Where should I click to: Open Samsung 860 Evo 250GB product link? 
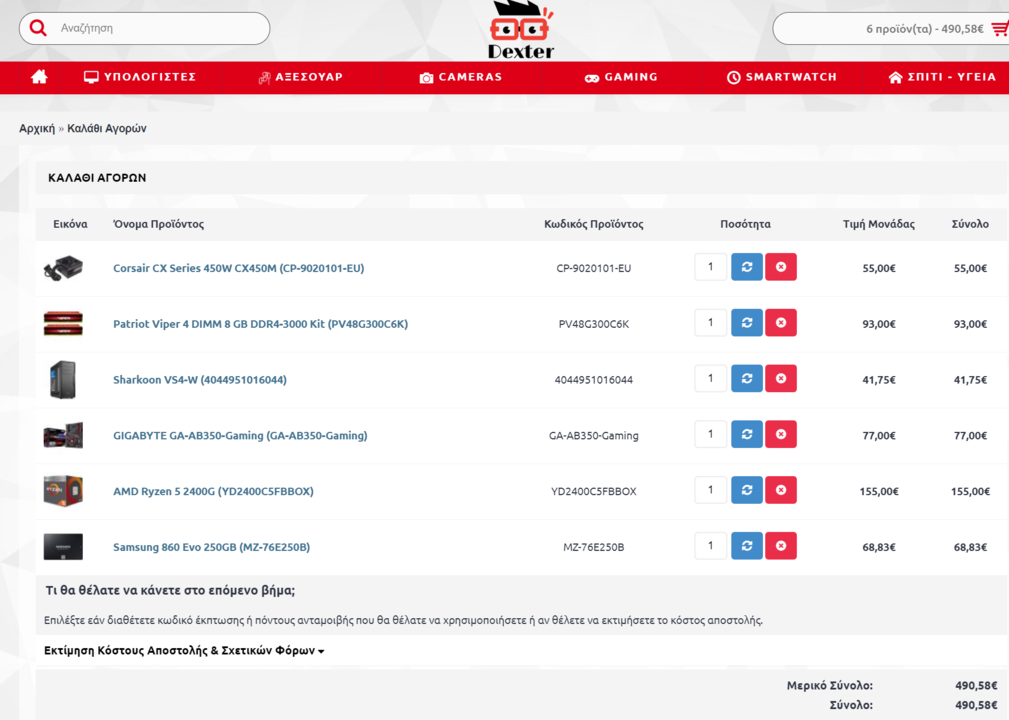tap(212, 548)
